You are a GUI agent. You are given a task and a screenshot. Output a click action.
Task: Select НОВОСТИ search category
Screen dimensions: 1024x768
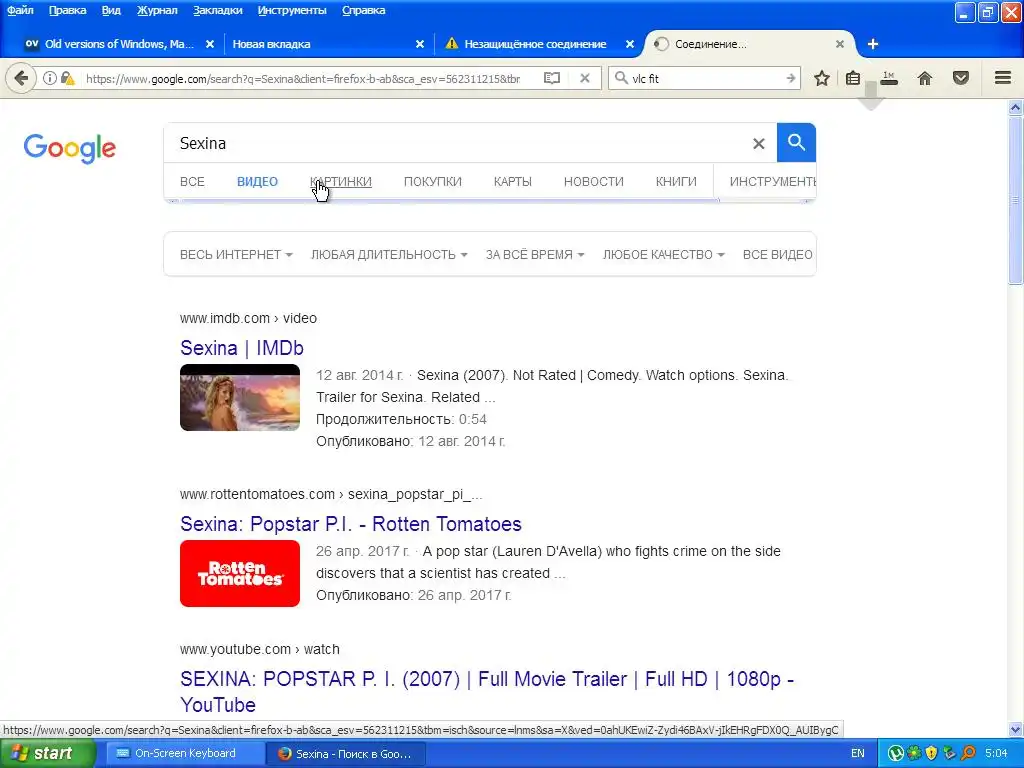pos(594,182)
